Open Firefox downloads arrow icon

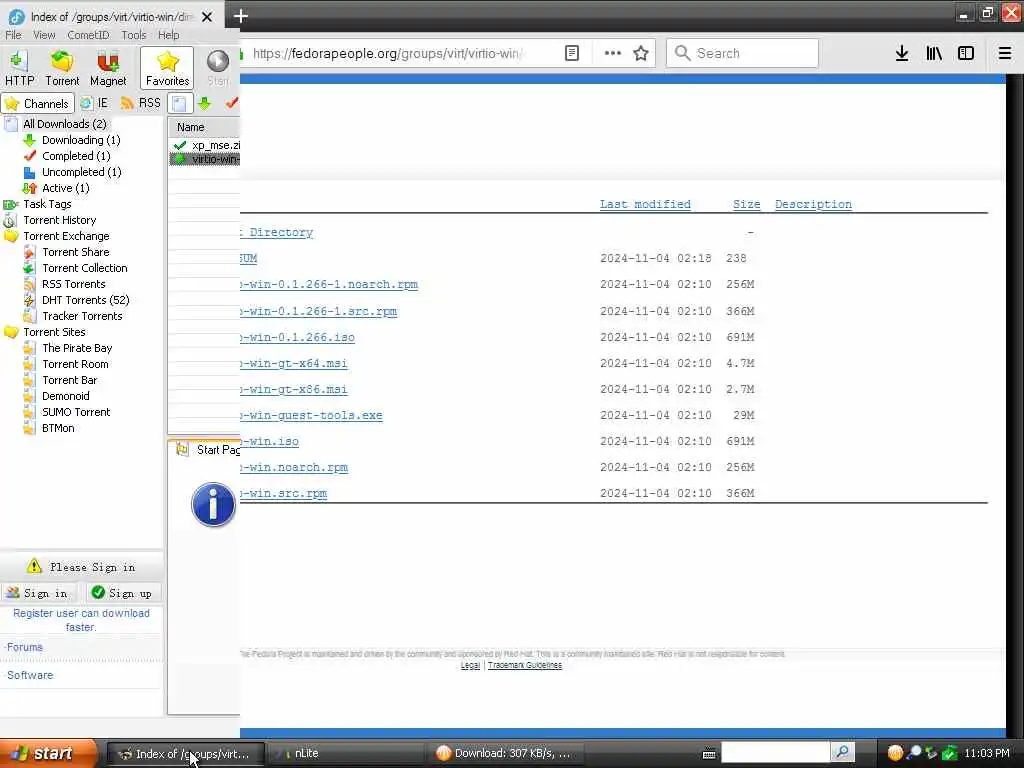(x=901, y=54)
